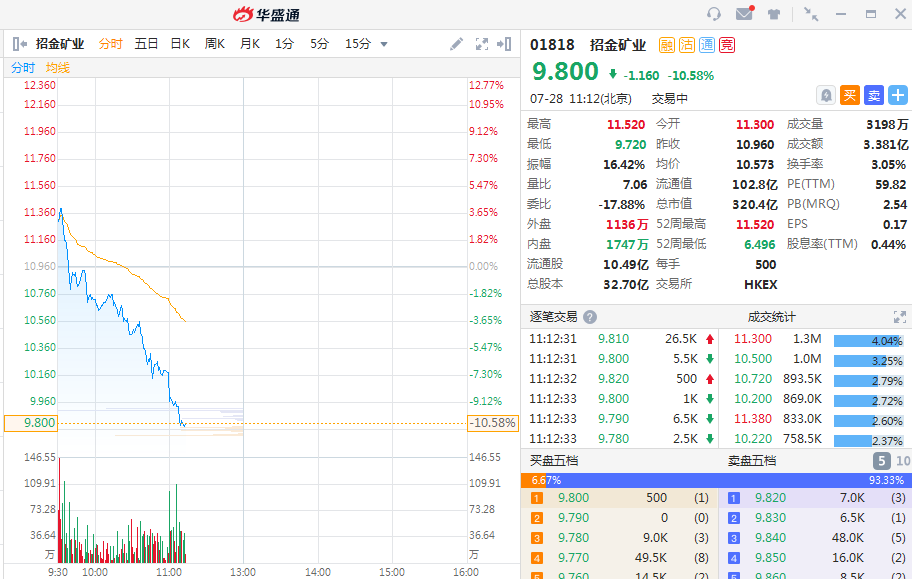The image size is (912, 579).
Task: Minimize the 华盛通 window
Action: click(x=841, y=14)
